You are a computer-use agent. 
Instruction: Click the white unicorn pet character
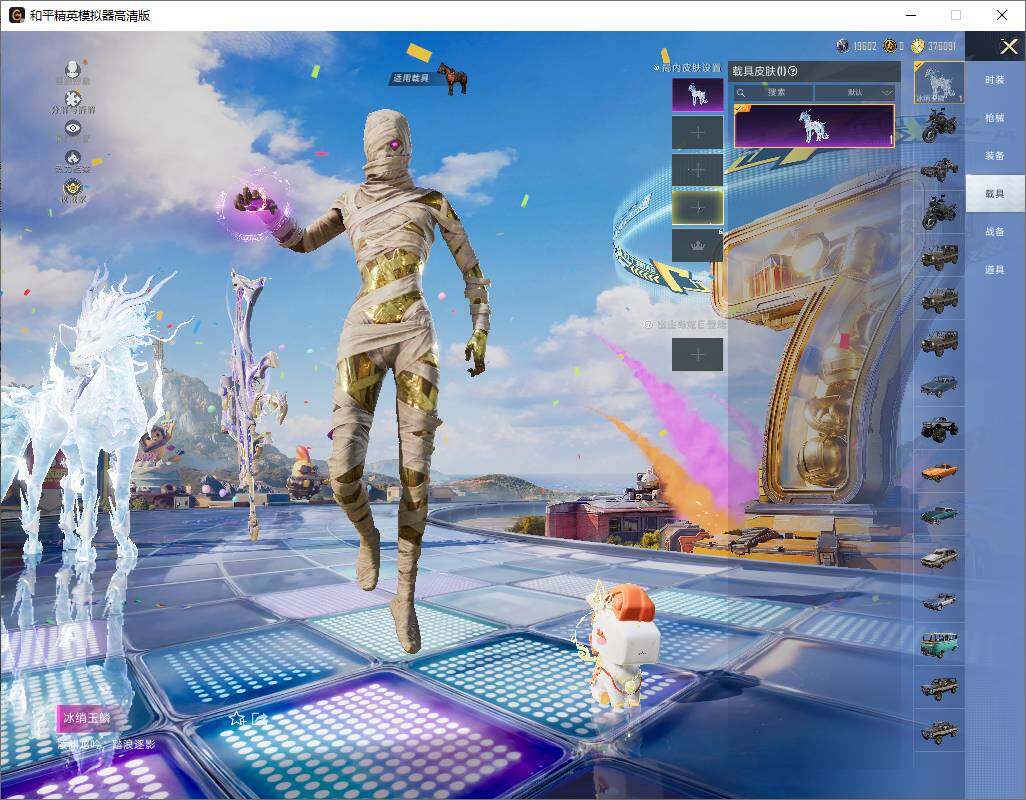pyautogui.click(x=620, y=644)
